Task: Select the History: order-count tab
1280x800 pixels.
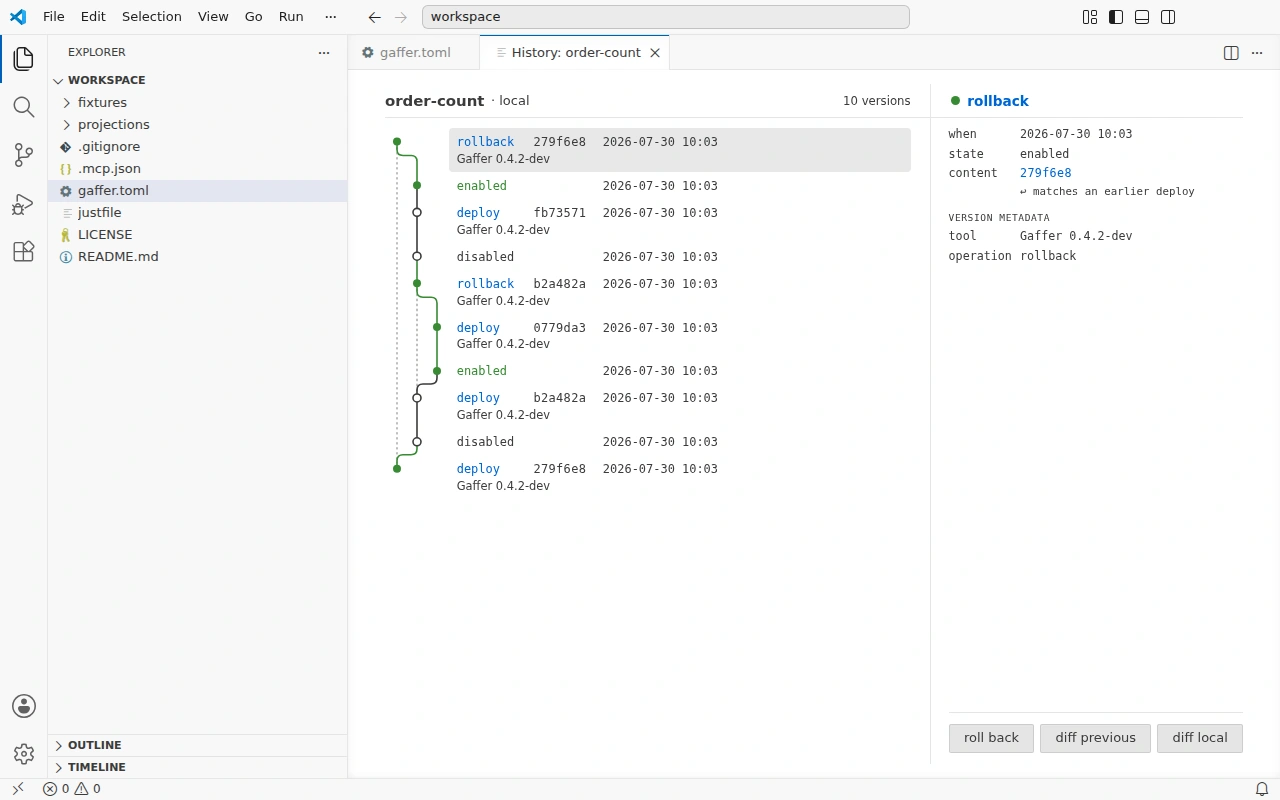Action: click(x=575, y=53)
